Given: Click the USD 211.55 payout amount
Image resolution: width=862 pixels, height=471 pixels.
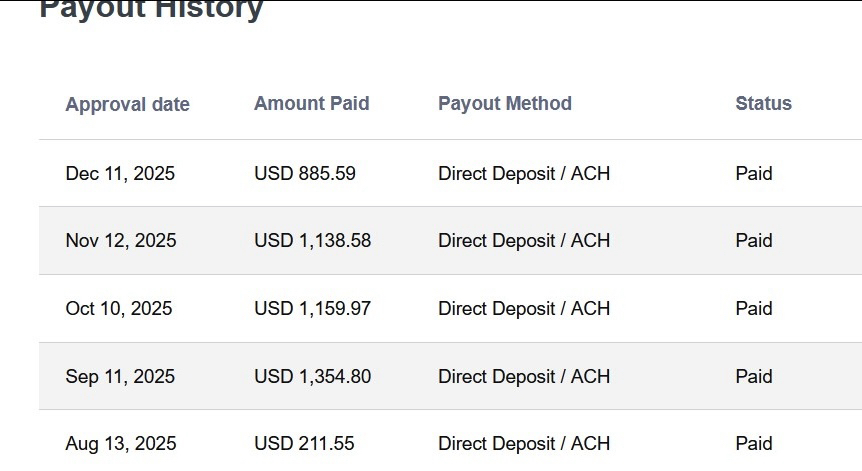Looking at the screenshot, I should point(304,443).
